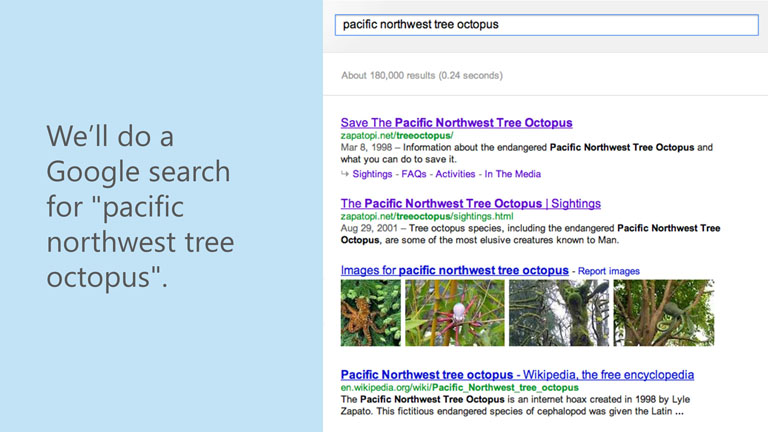Click the search box containing "pacific northwest tree octopus"
Screen dimensions: 768x432
(546, 24)
